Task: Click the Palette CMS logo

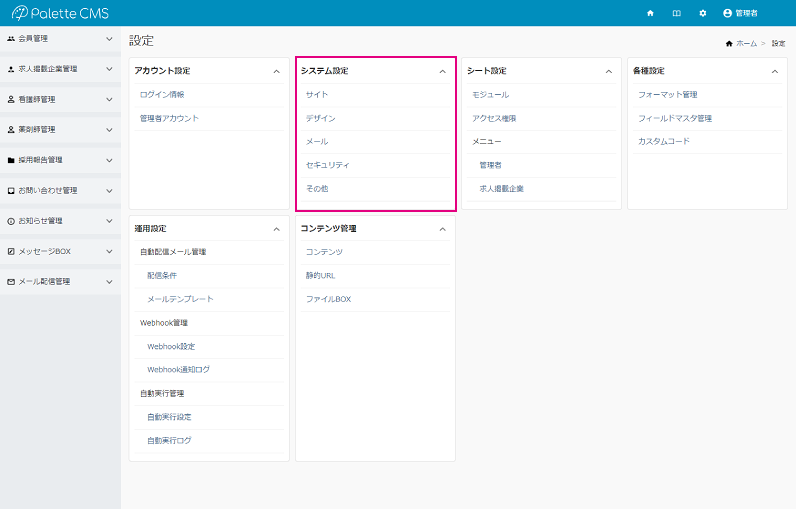Action: pos(60,13)
